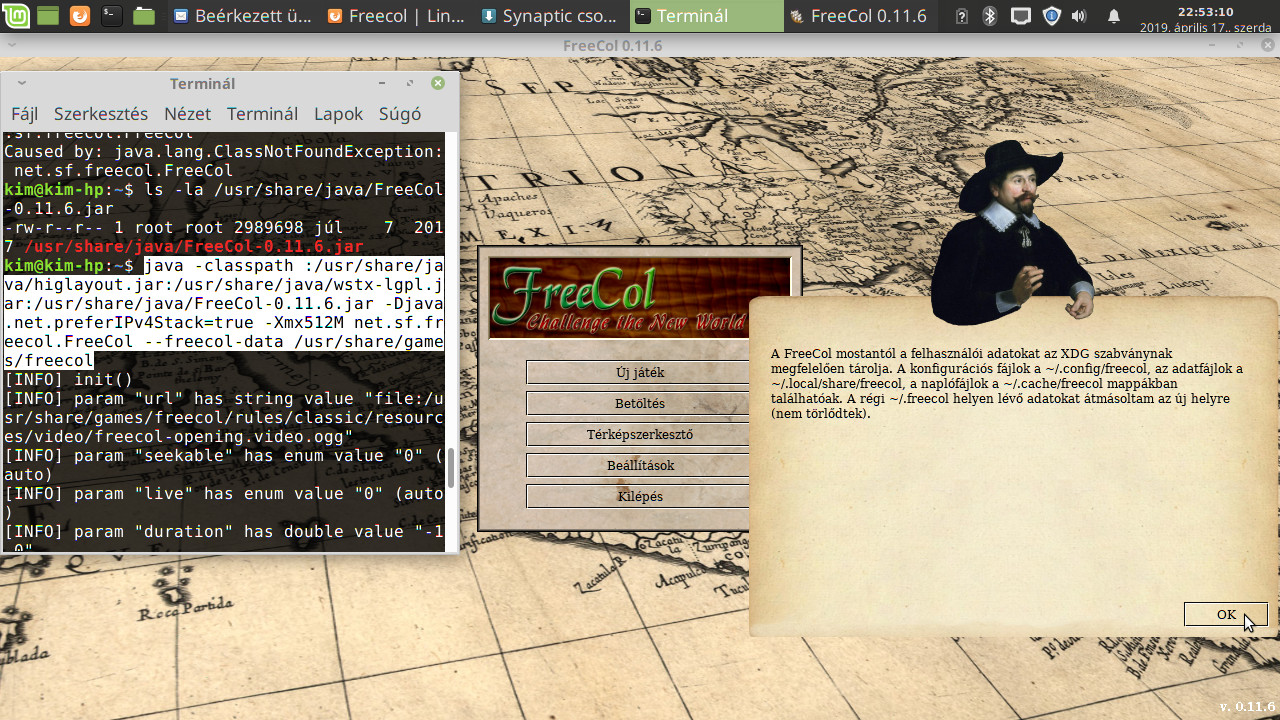Viewport: 1280px width, 720px height.
Task: Click the FreeCol logo banner
Action: pos(640,298)
